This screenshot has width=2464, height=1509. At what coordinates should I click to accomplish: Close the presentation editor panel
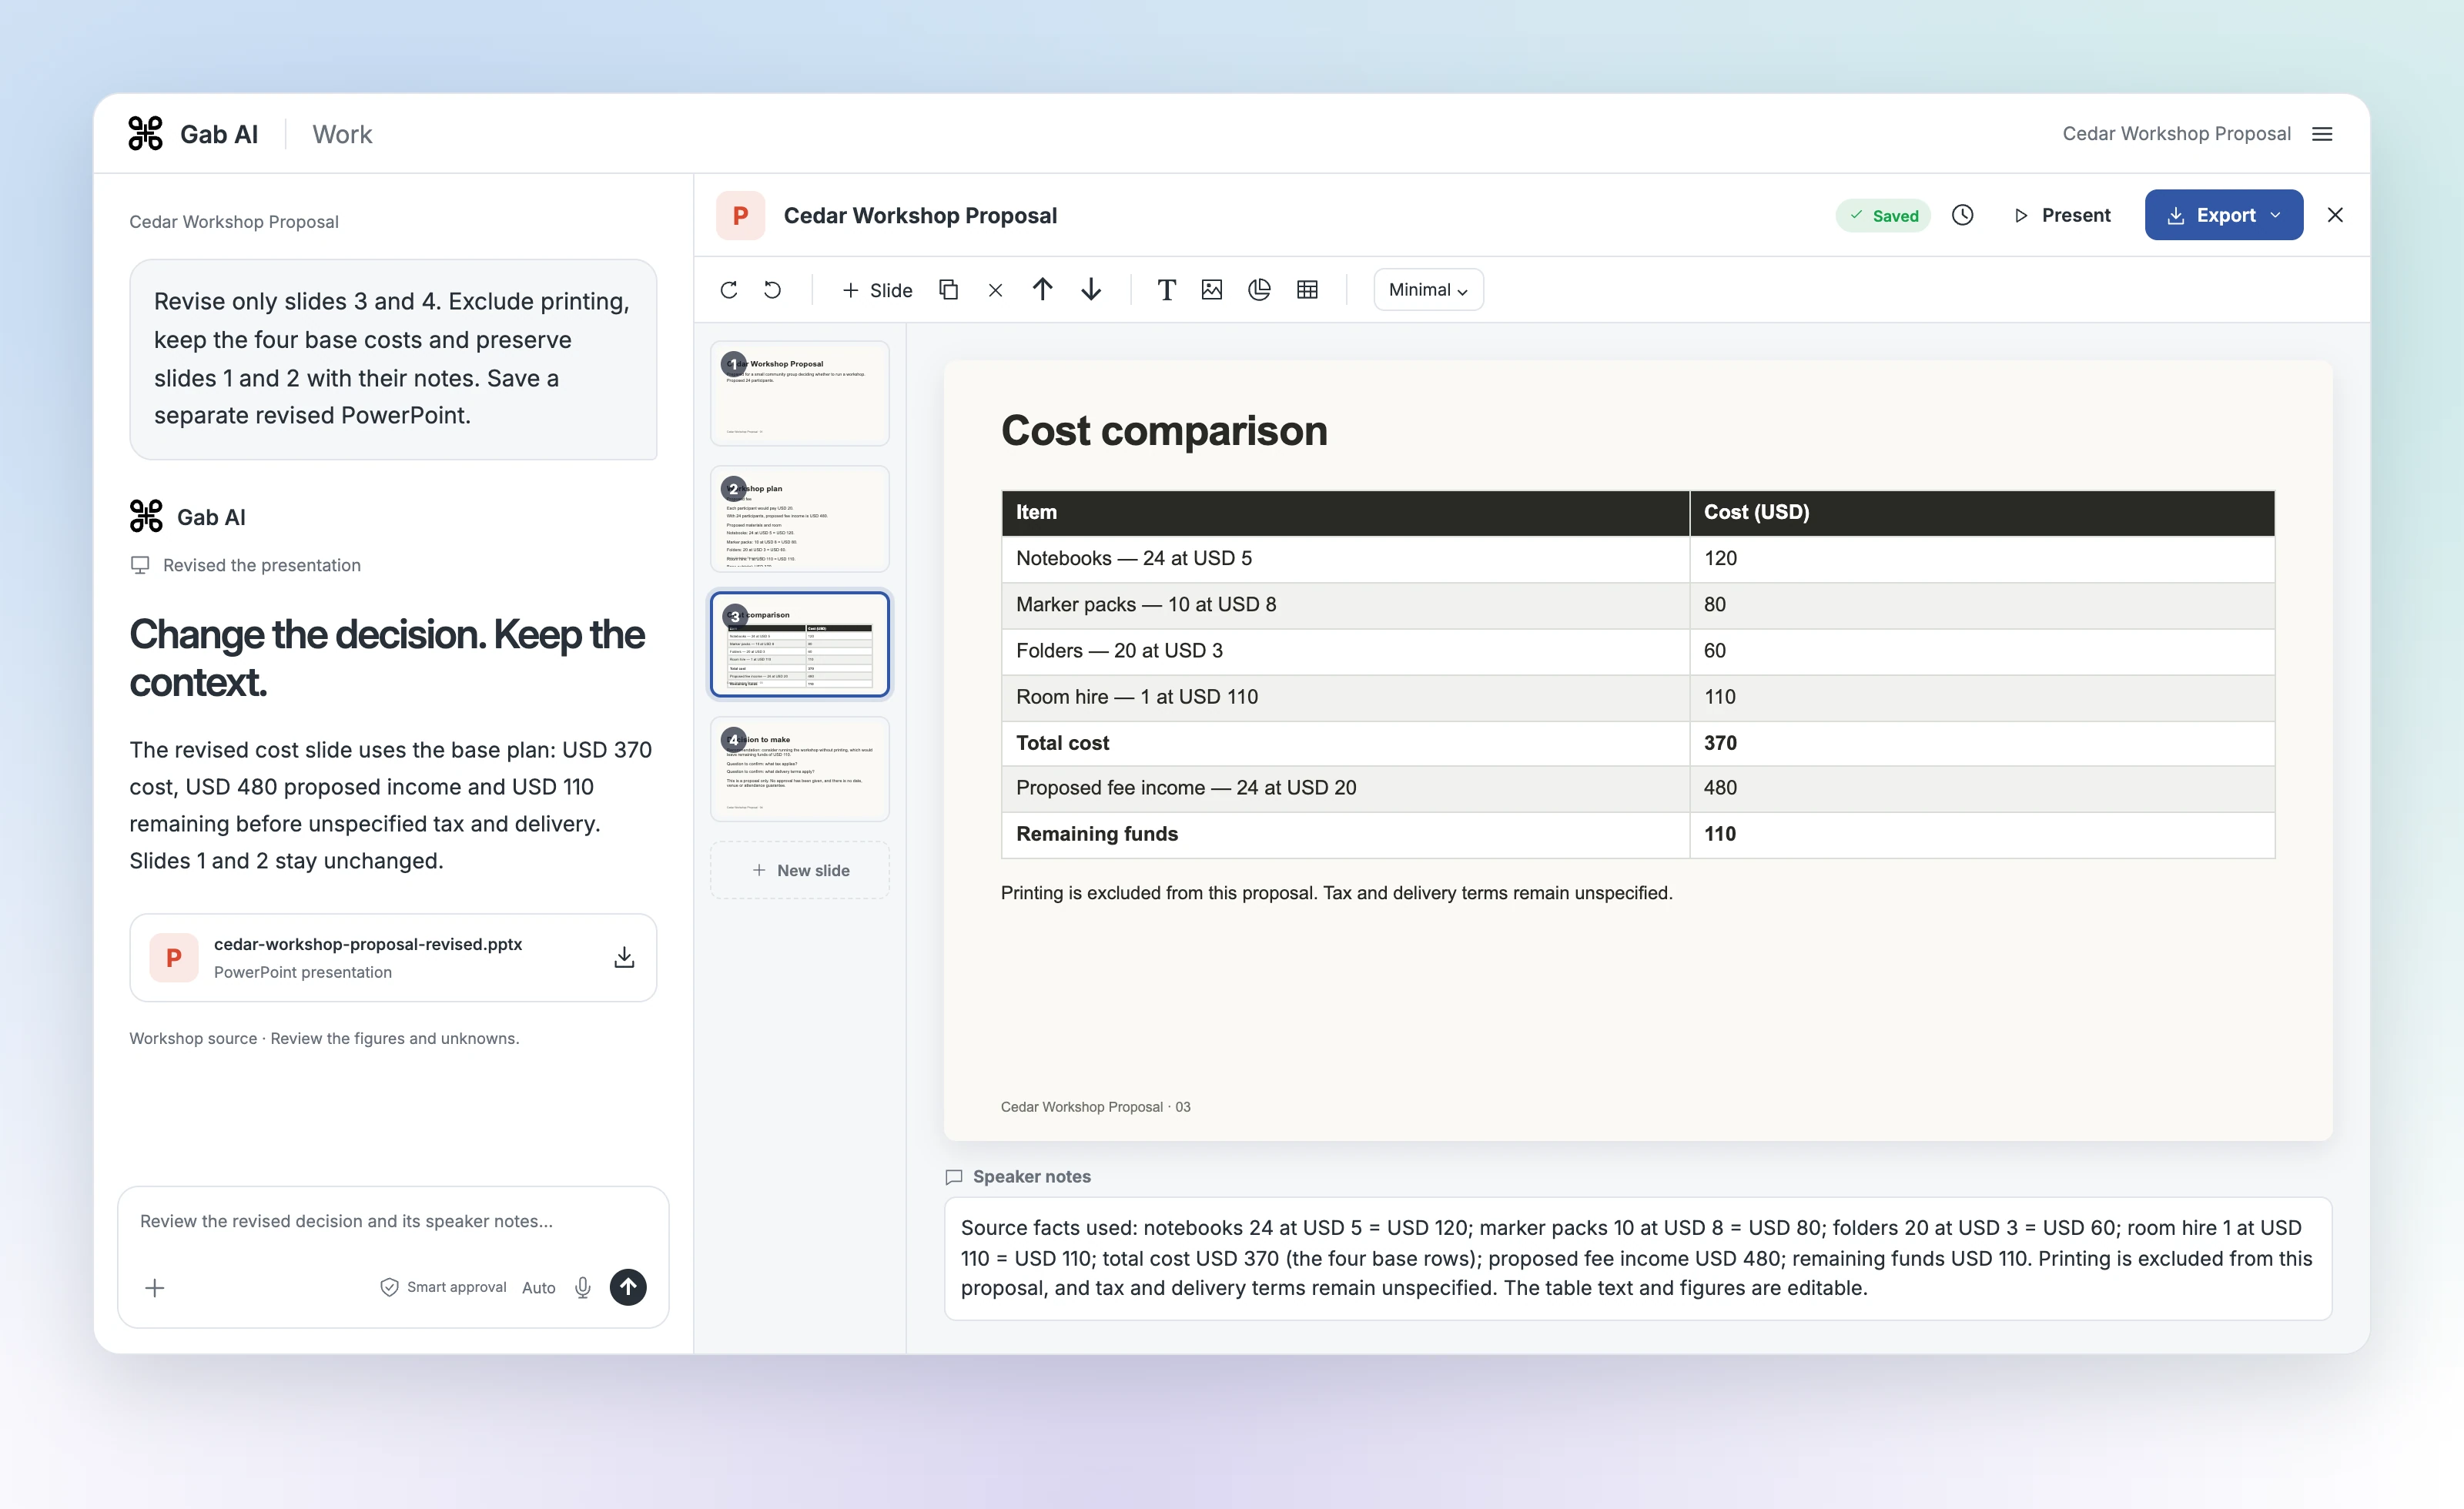click(2335, 215)
